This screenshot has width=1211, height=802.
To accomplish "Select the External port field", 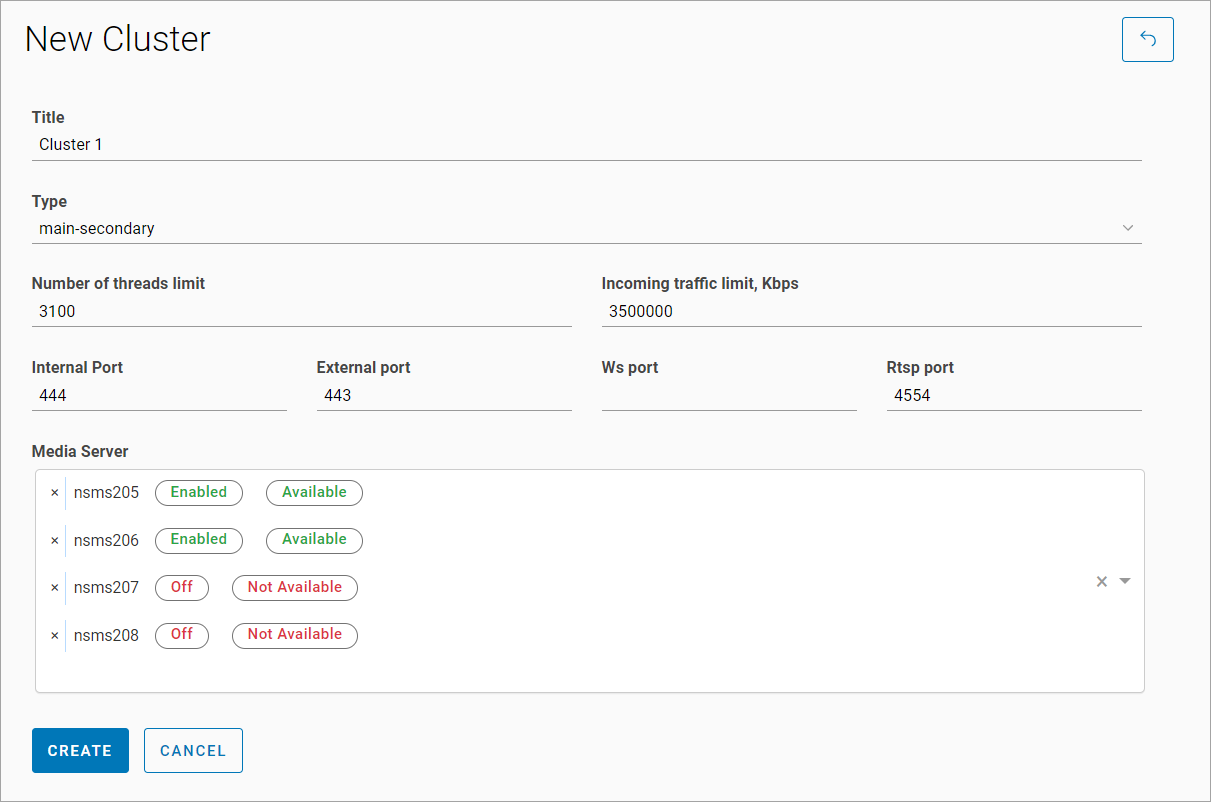I will pyautogui.click(x=444, y=396).
